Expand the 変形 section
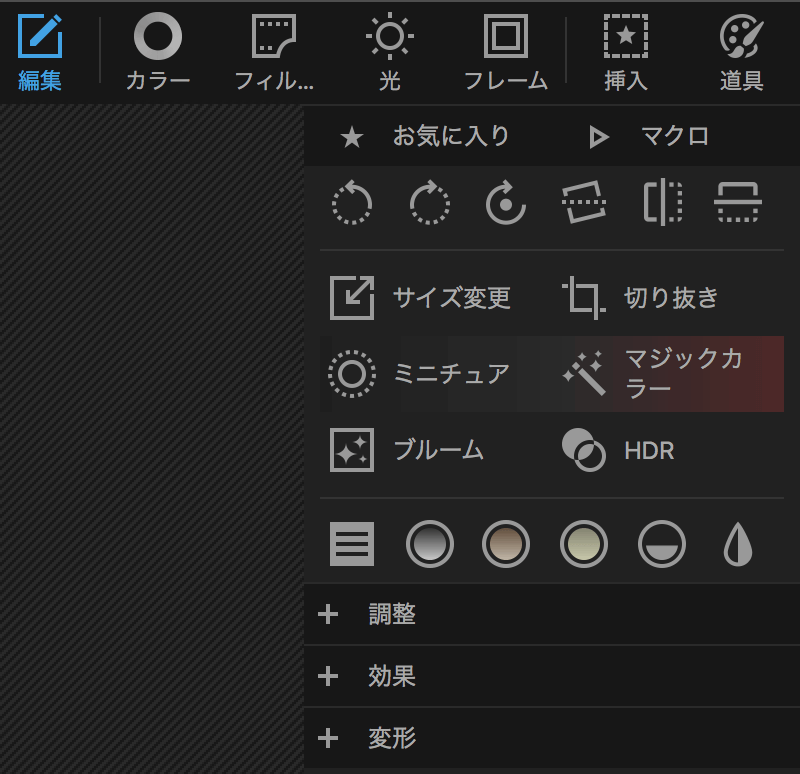Image resolution: width=800 pixels, height=774 pixels. 391,739
